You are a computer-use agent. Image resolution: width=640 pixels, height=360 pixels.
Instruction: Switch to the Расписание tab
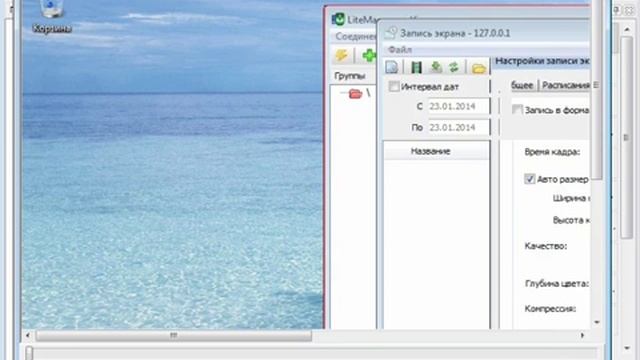566,85
